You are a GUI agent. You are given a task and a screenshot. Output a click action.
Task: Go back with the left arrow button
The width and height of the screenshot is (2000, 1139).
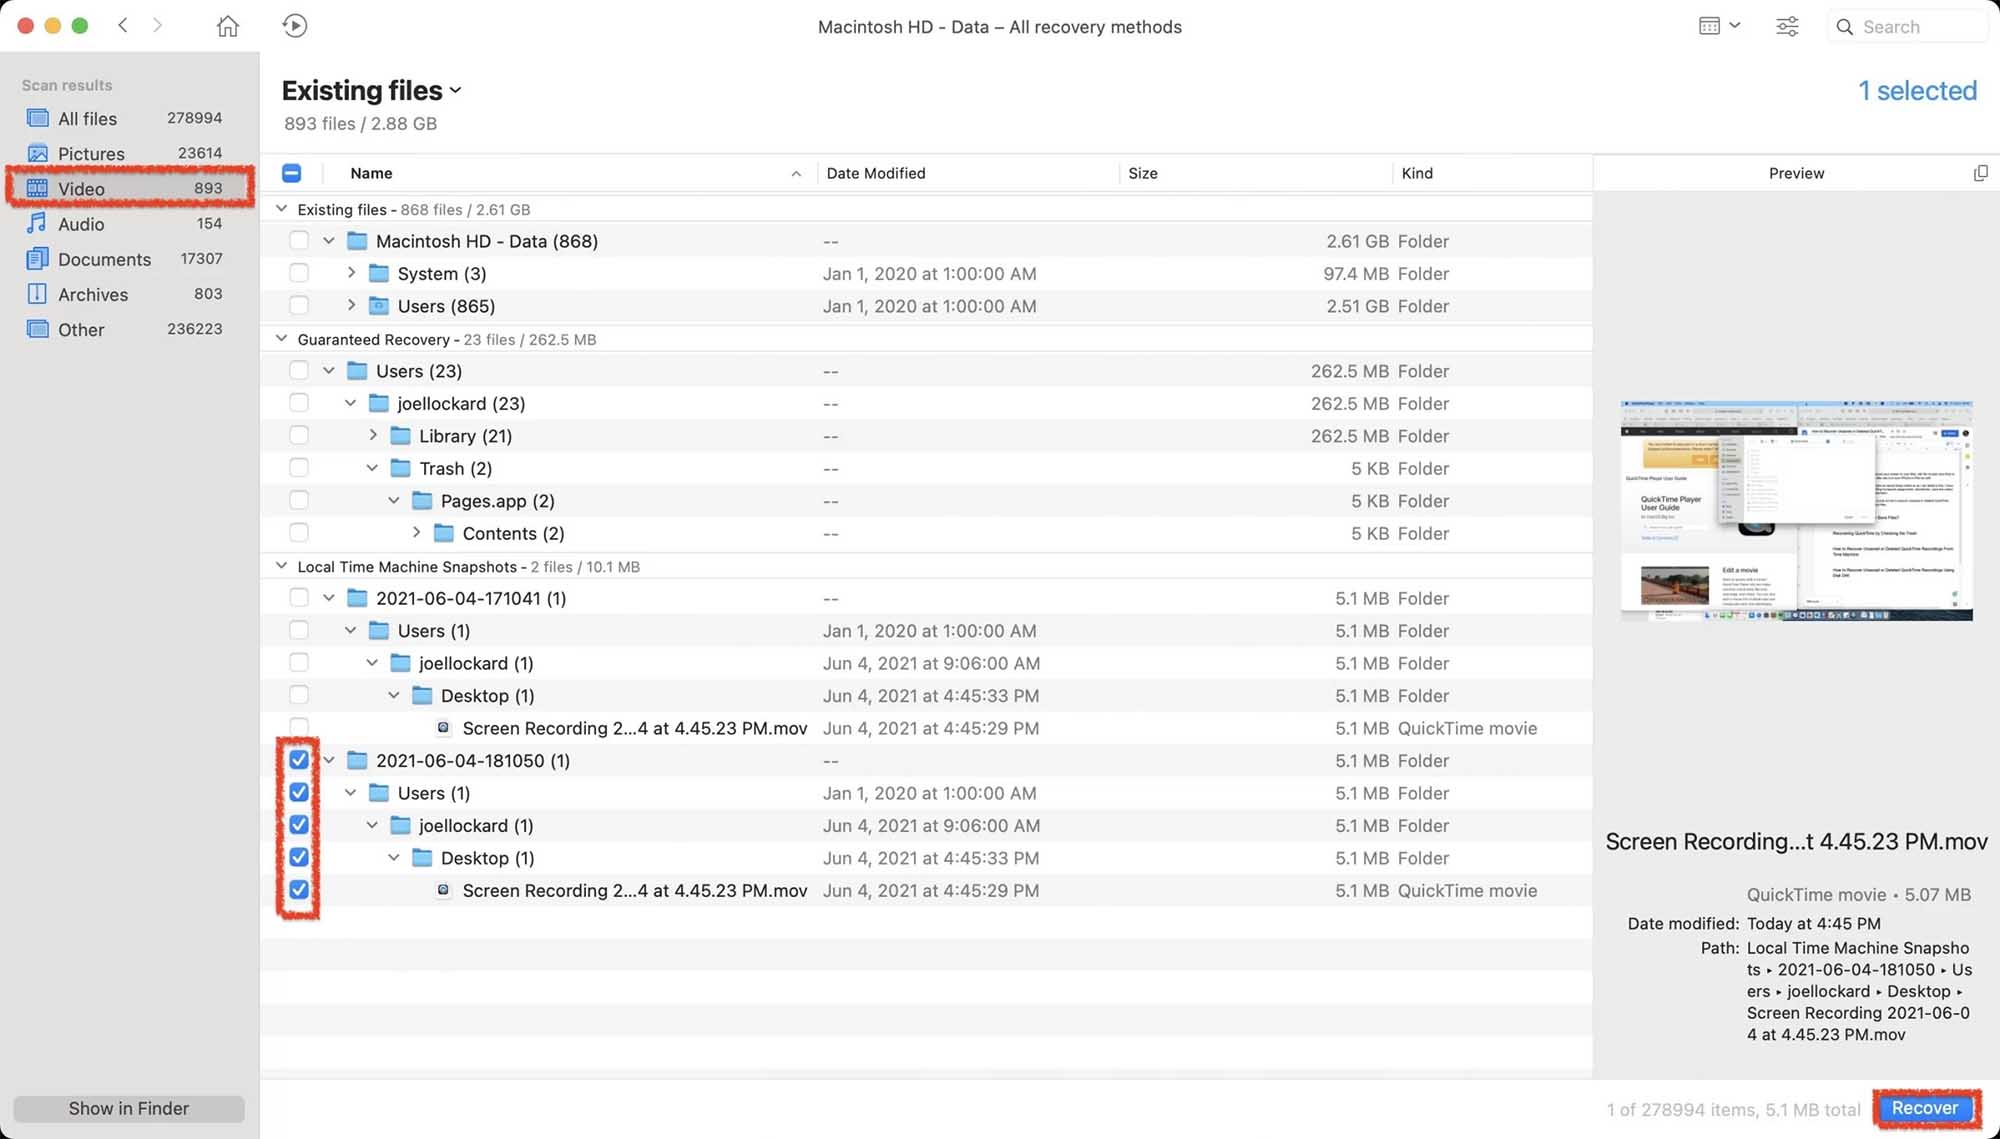[123, 25]
